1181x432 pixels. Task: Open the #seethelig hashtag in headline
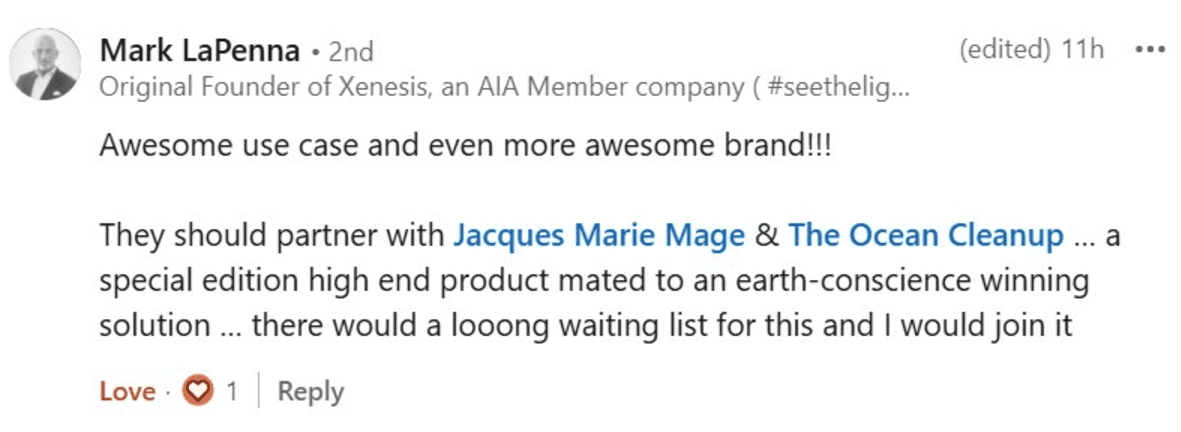click(x=841, y=87)
